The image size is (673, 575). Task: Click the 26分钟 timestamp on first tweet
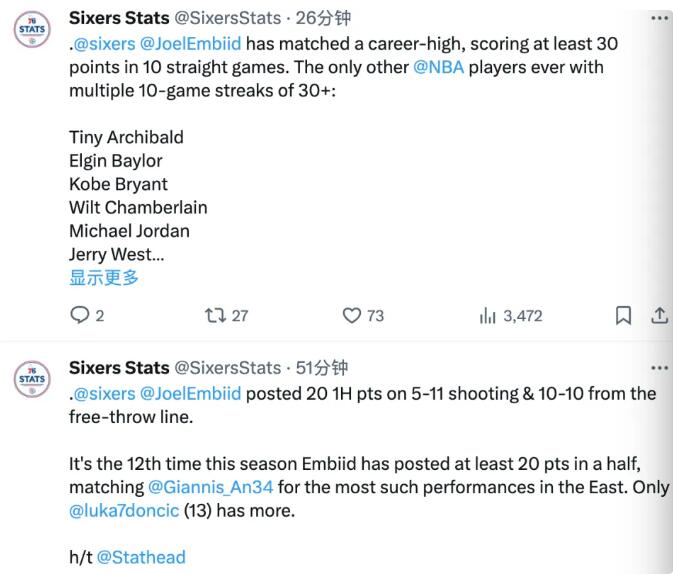click(x=320, y=18)
